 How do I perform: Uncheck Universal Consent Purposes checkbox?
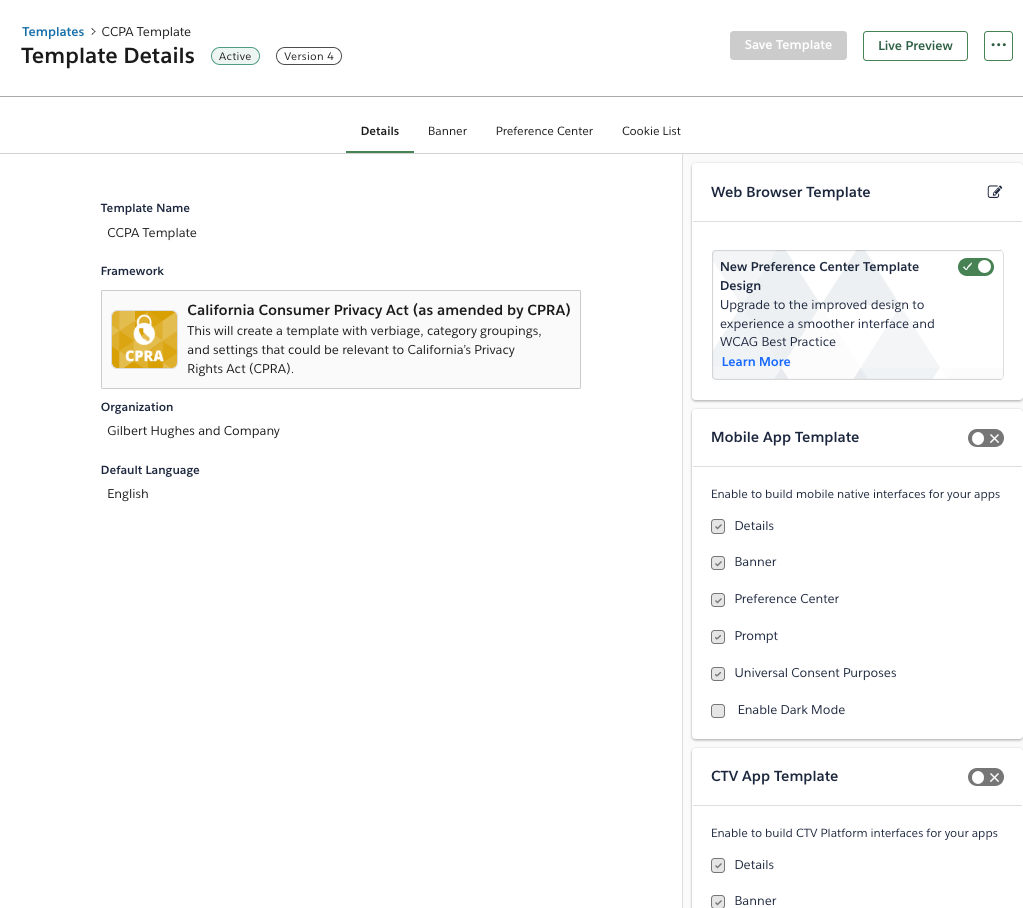tap(718, 674)
